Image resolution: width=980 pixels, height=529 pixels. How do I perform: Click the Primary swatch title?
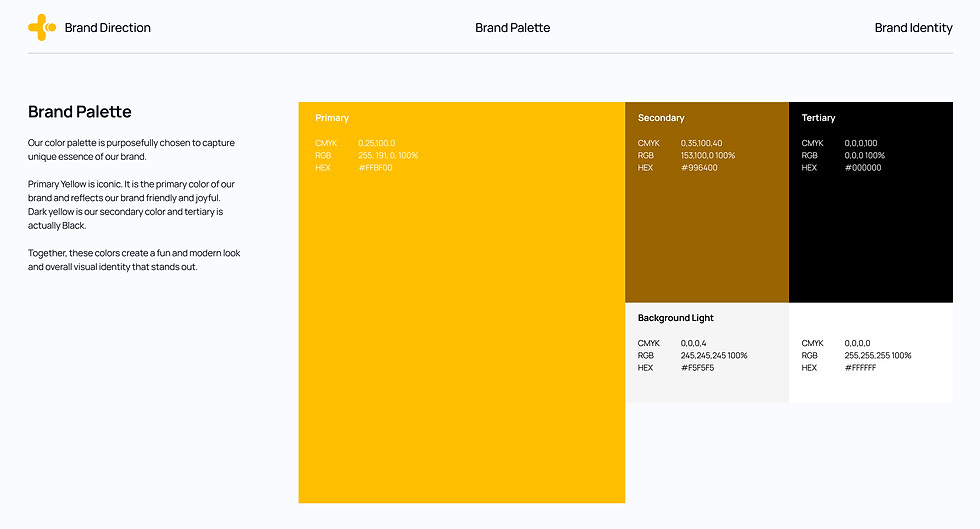tap(332, 118)
